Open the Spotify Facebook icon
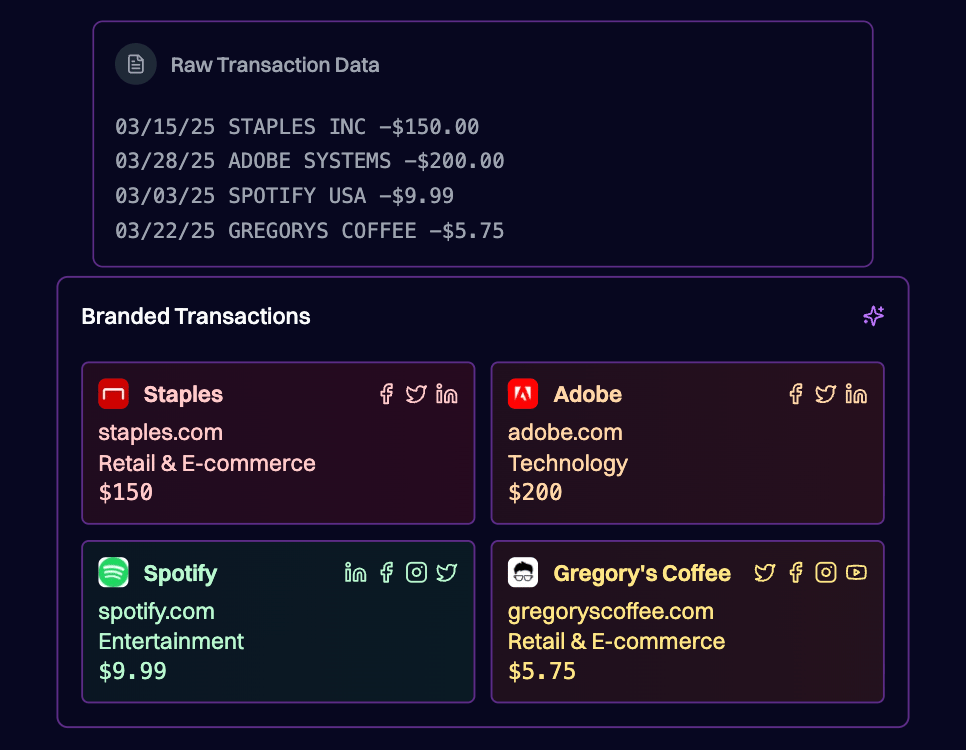This screenshot has width=966, height=750. [386, 573]
